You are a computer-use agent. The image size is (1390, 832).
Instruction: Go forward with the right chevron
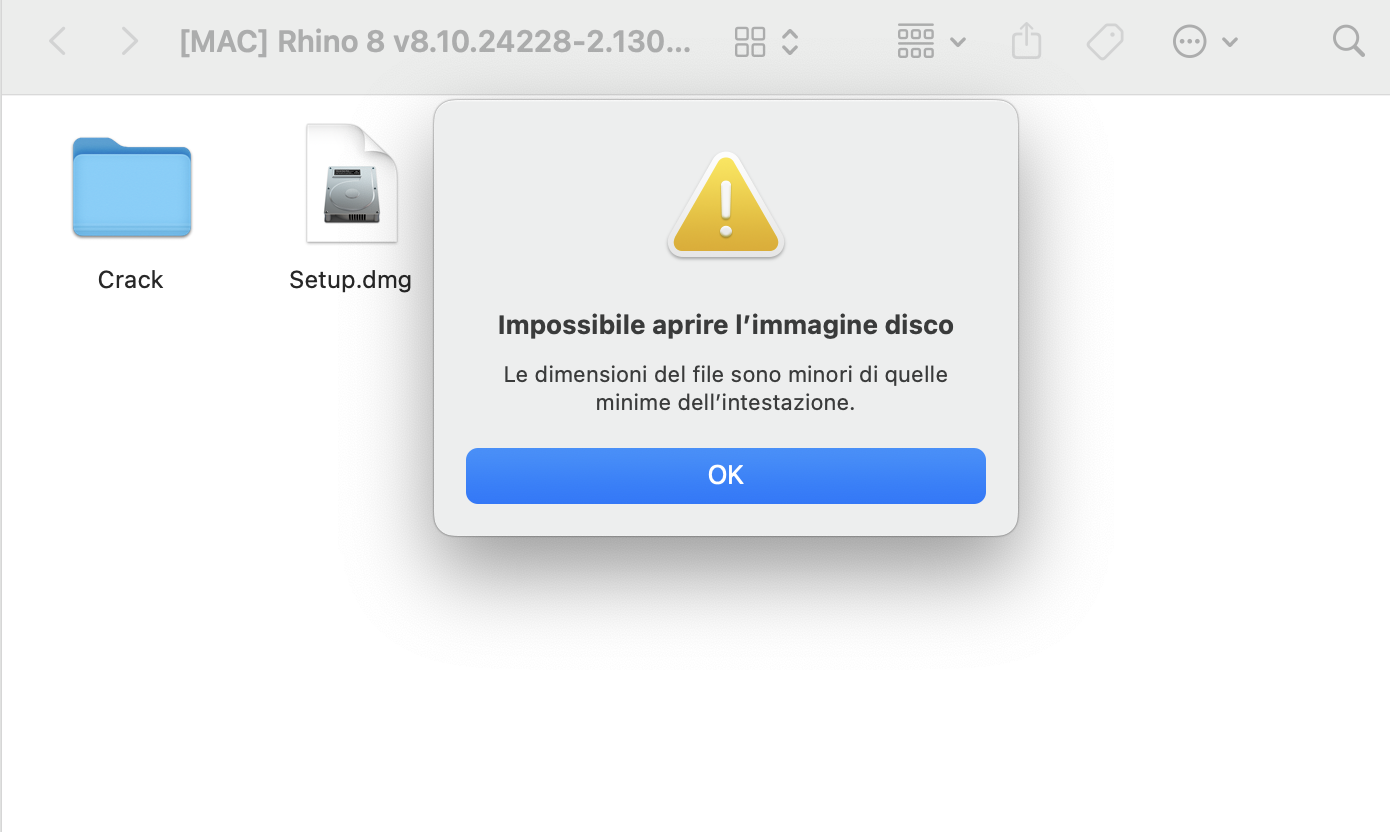pyautogui.click(x=129, y=41)
